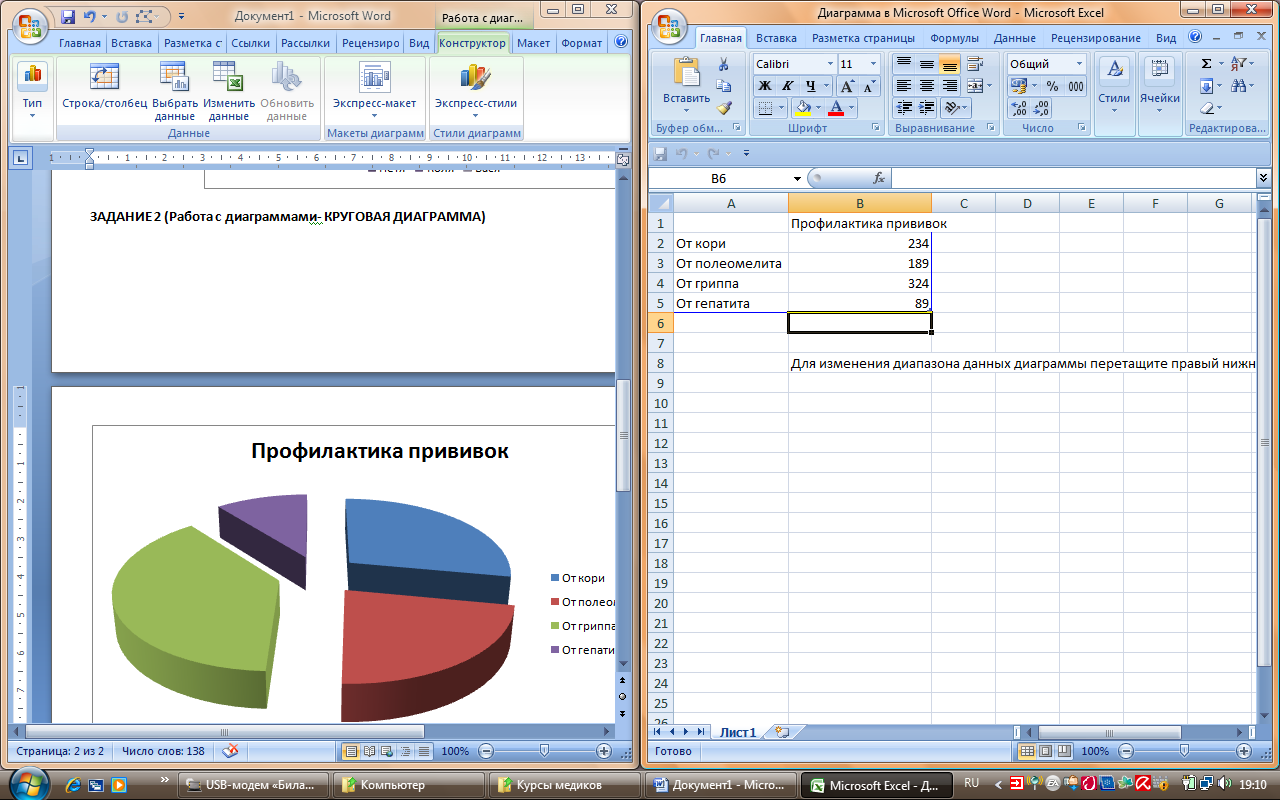Click Font Color red A in Excel
Screen dimensions: 1280x800
[x=836, y=108]
